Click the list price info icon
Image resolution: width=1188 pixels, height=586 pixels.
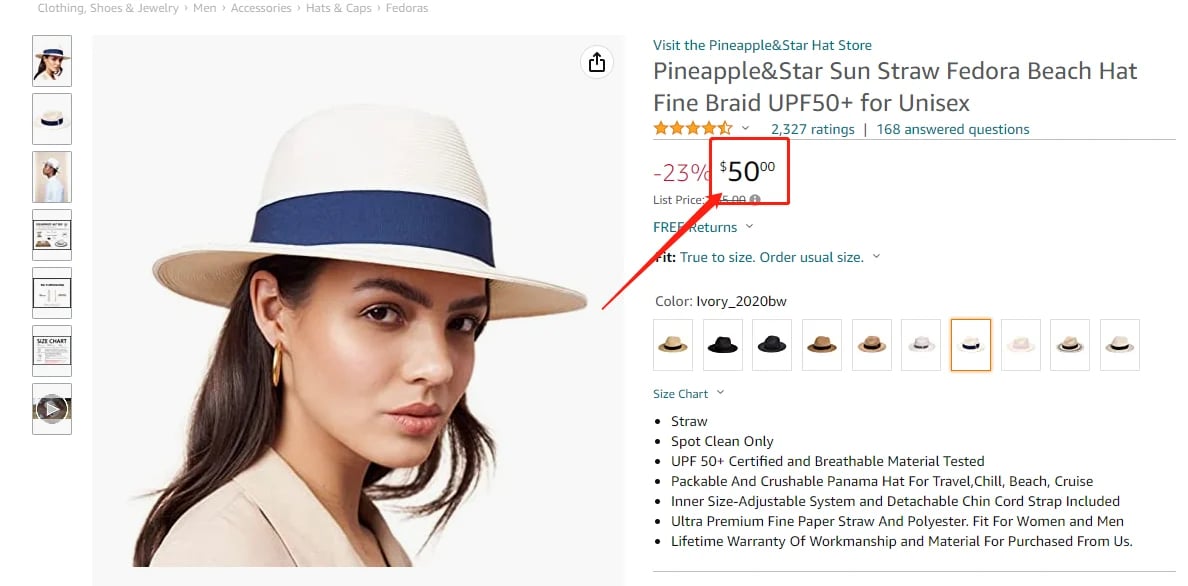(x=755, y=200)
